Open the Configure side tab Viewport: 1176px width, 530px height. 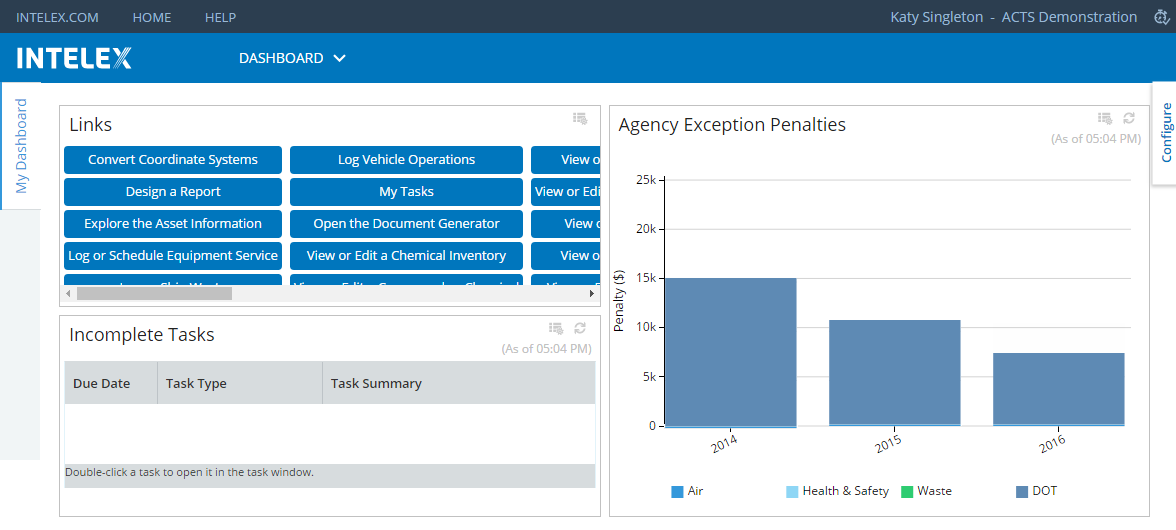(x=1166, y=133)
